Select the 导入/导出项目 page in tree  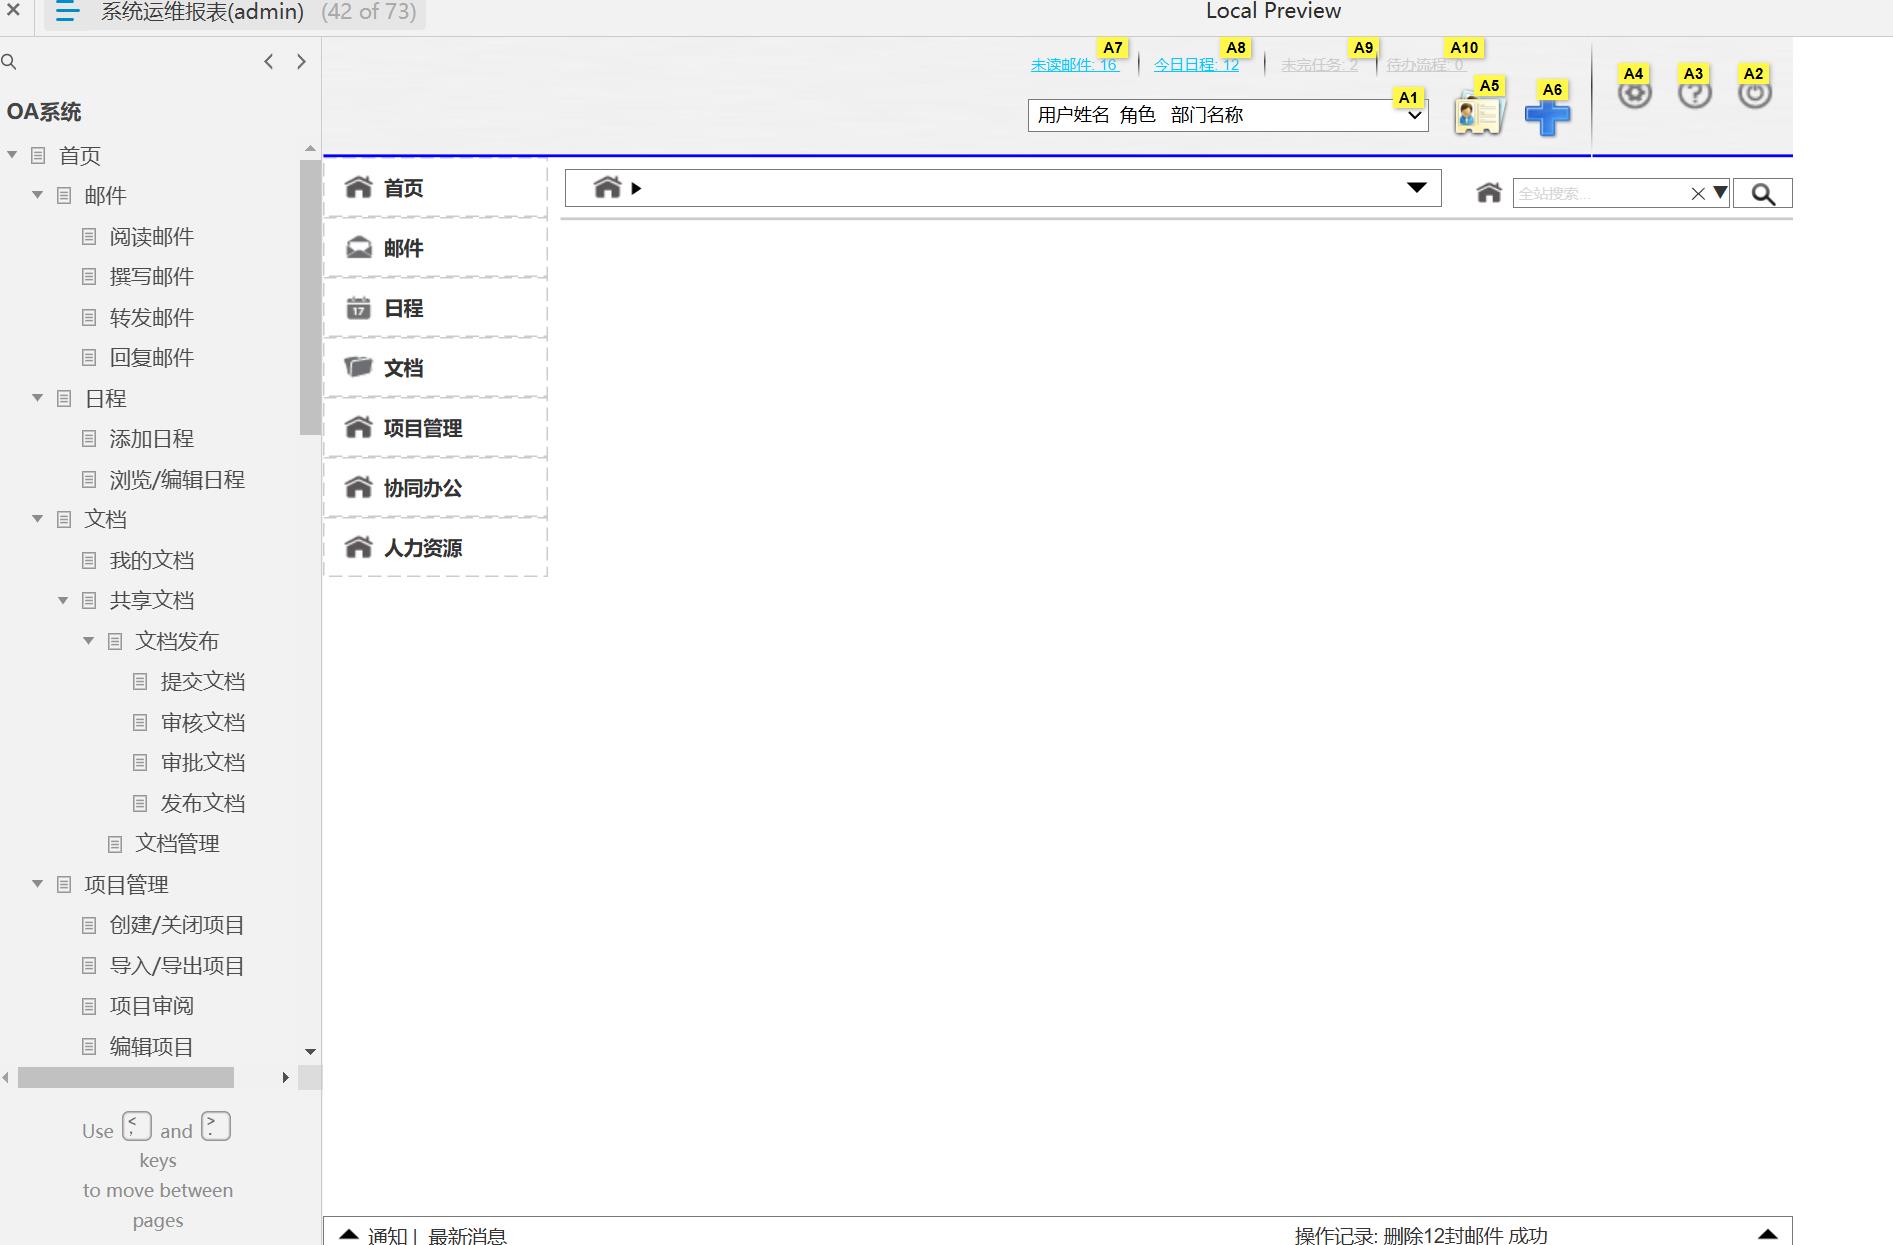[176, 965]
